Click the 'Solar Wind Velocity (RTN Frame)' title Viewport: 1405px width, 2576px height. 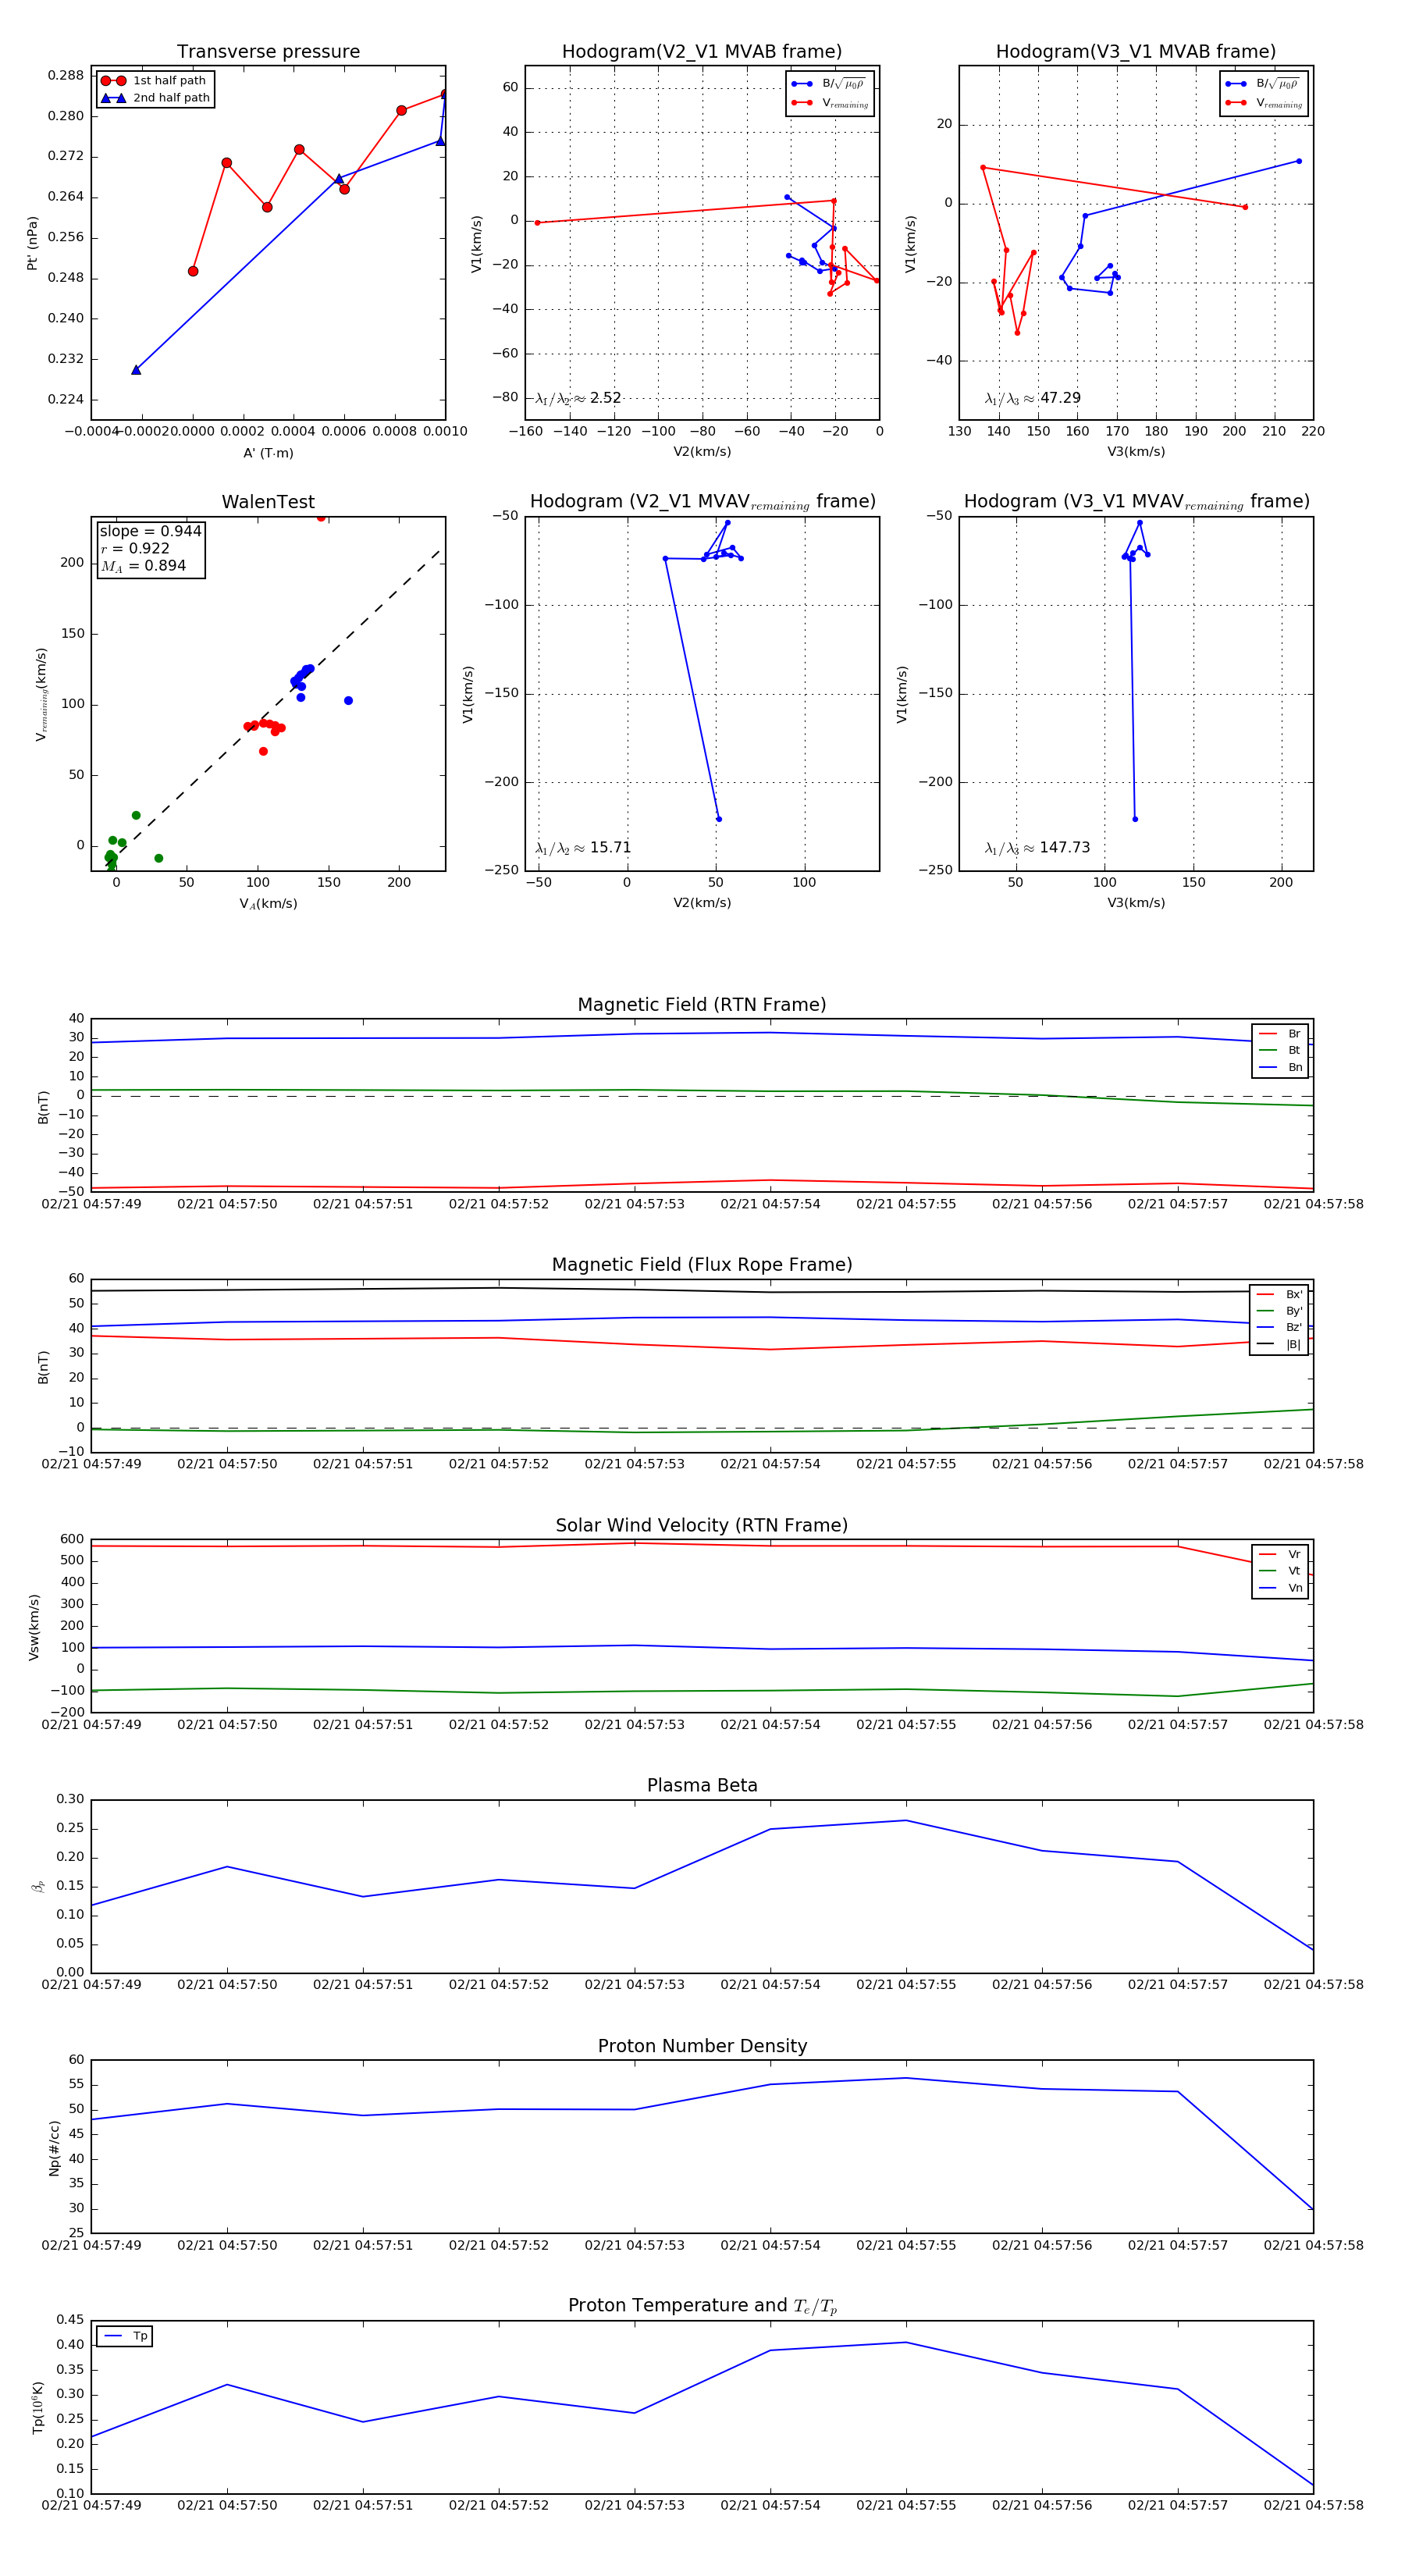tap(702, 1525)
